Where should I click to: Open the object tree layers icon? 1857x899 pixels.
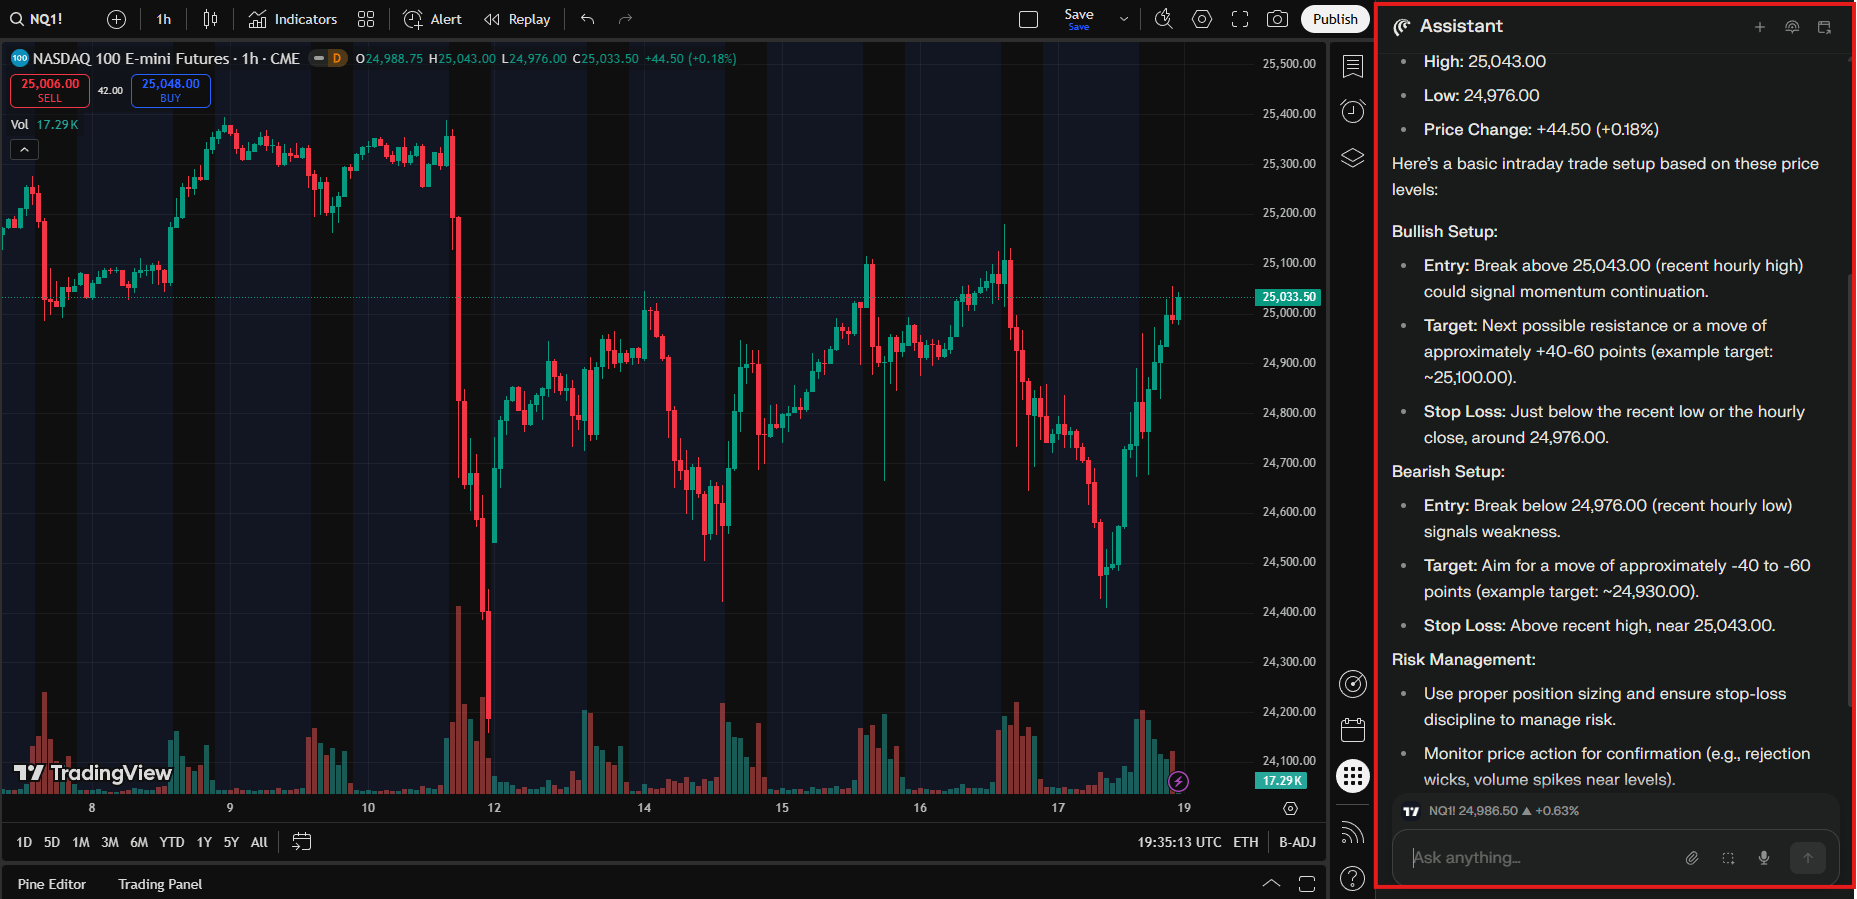pos(1353,158)
